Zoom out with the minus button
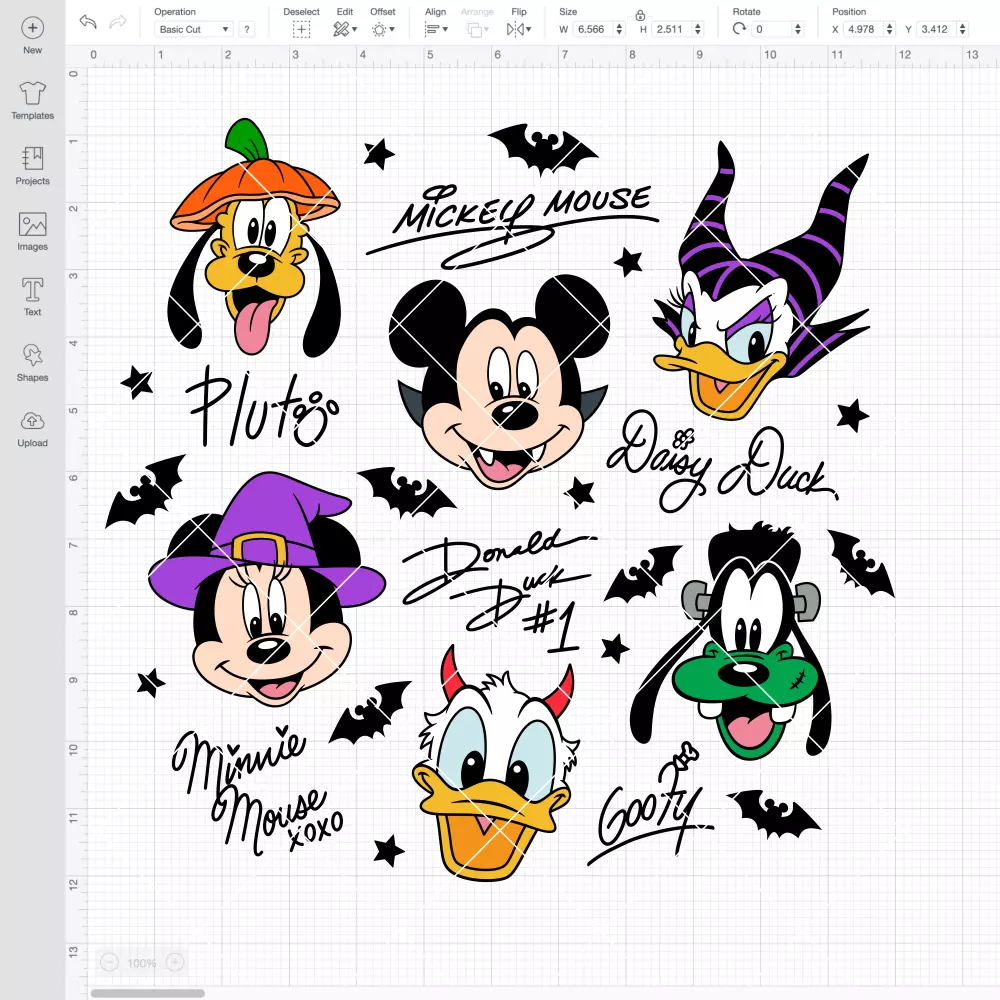Image resolution: width=1000 pixels, height=1000 pixels. click(x=109, y=962)
